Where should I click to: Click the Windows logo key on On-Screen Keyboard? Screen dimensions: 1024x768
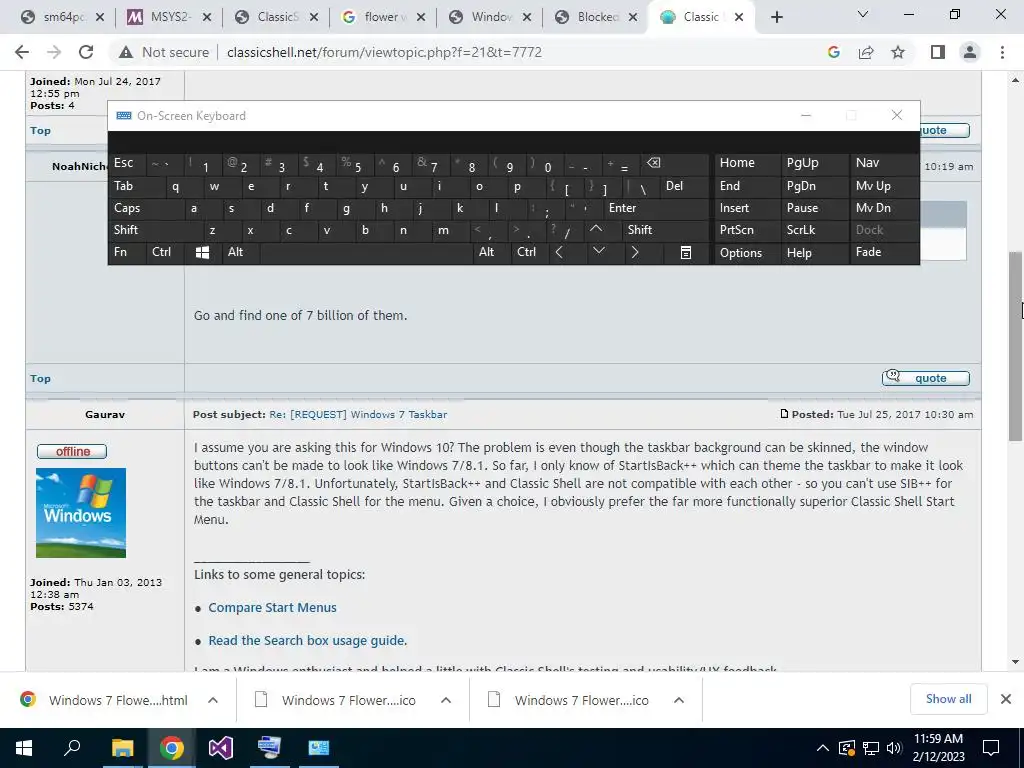[202, 252]
